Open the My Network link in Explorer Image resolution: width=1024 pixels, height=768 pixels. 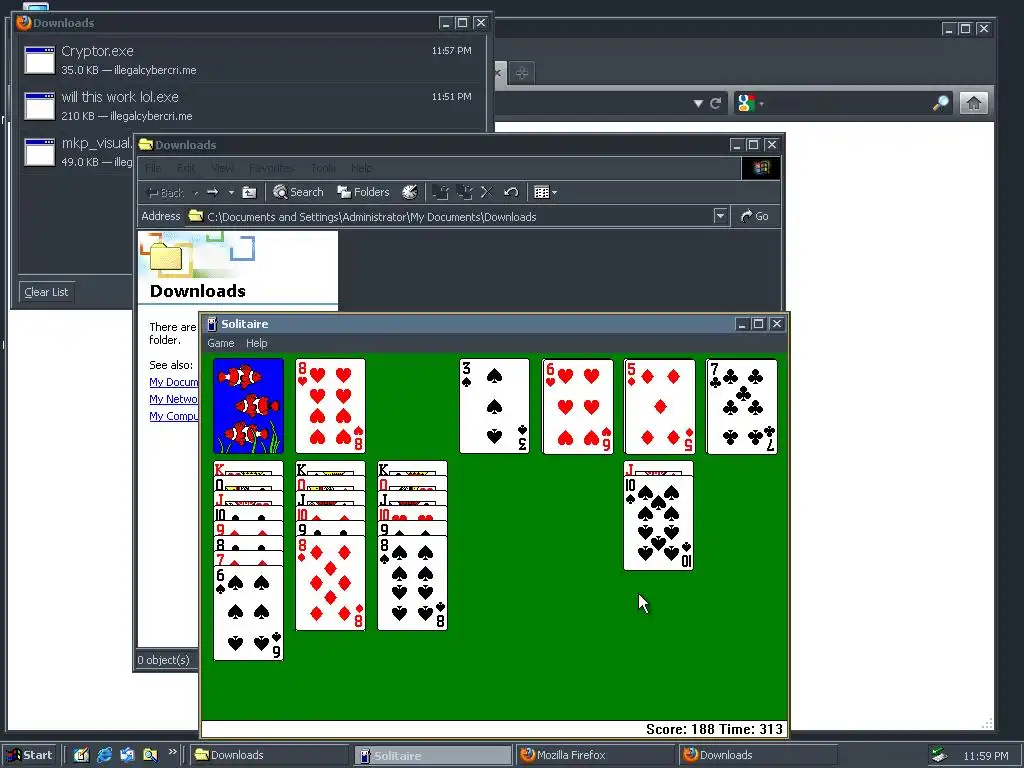pyautogui.click(x=174, y=399)
